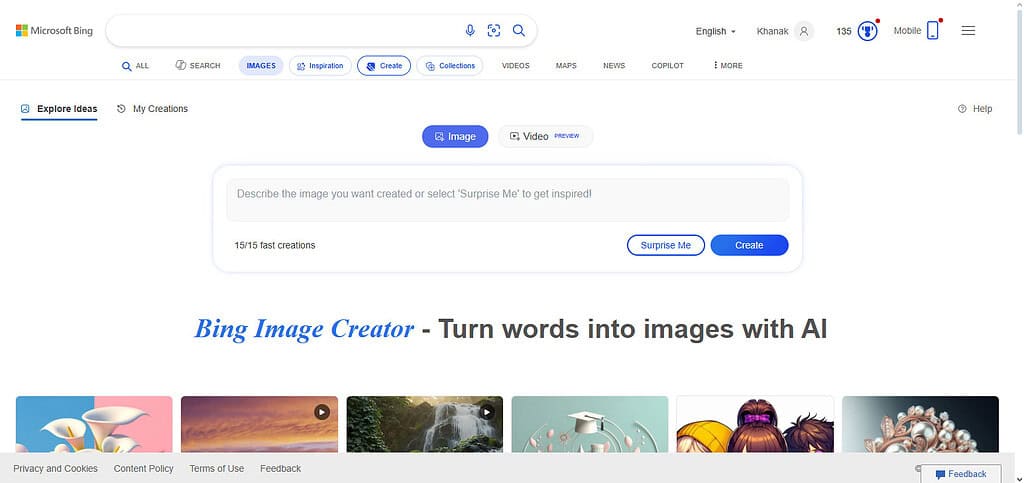This screenshot has height=483, width=1024.
Task: Click the image description prompt field
Action: point(507,200)
